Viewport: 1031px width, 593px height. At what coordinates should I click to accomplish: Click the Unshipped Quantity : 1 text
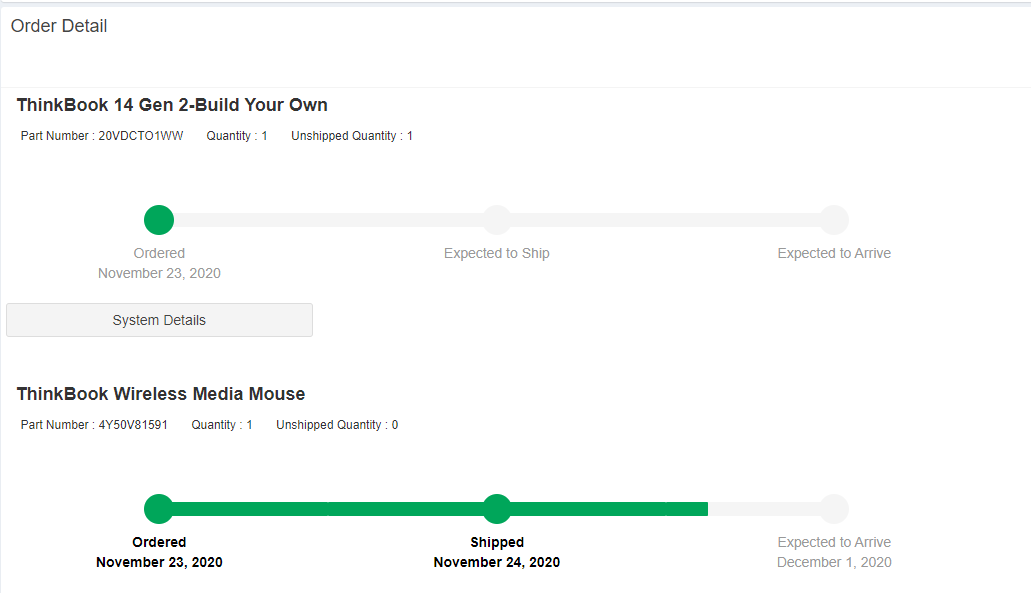352,136
